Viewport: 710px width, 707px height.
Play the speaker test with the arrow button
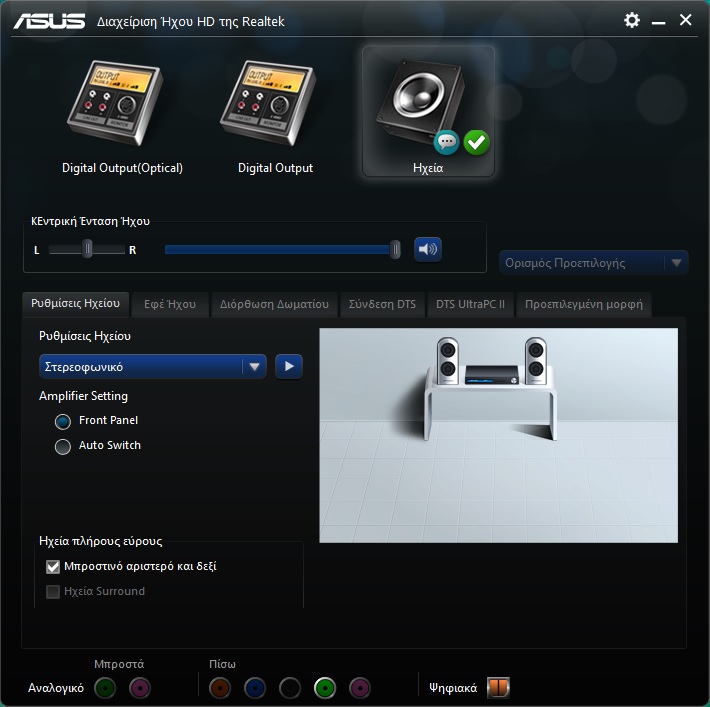point(289,366)
